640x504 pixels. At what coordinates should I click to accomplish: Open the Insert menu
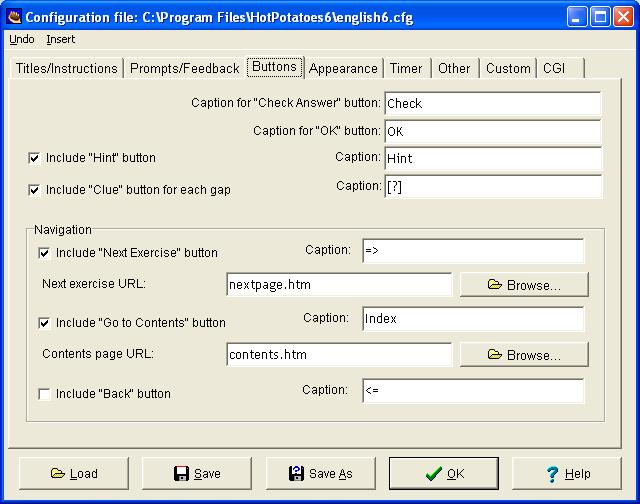coord(60,40)
